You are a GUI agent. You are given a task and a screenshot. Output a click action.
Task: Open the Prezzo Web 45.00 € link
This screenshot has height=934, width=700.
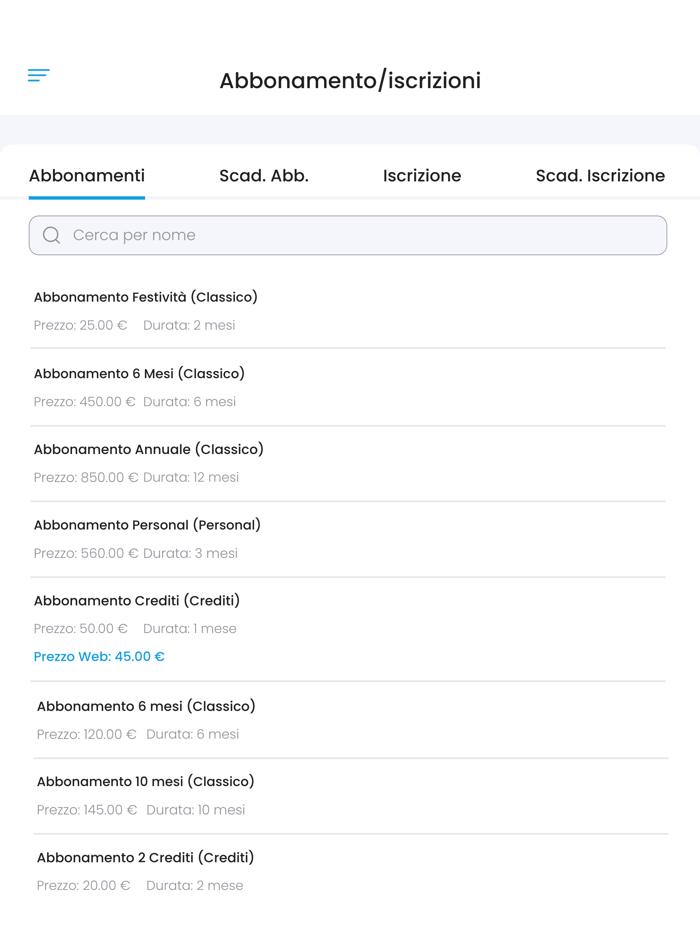point(99,656)
